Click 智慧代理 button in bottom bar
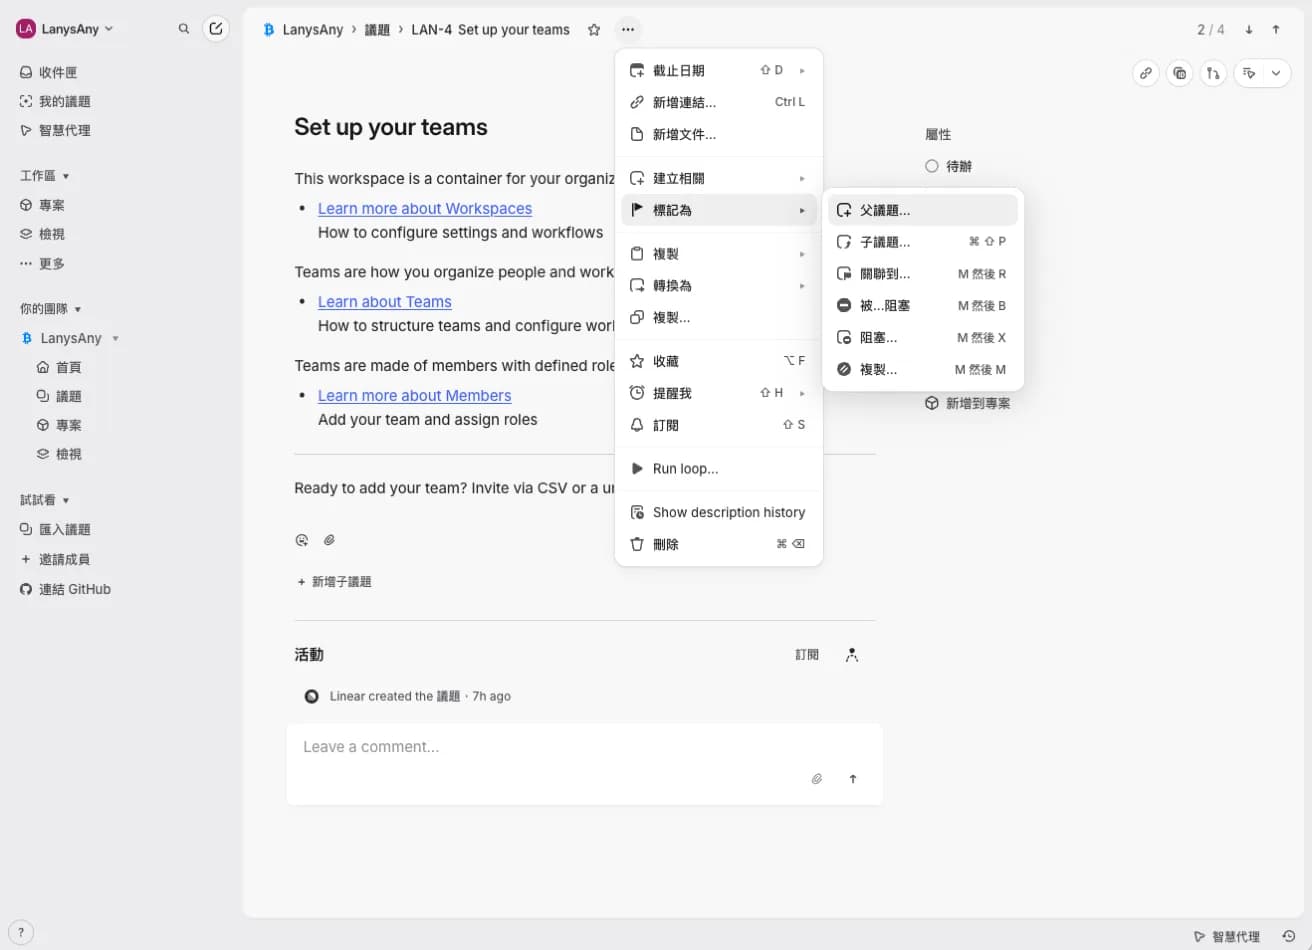1312x950 pixels. 1227,936
